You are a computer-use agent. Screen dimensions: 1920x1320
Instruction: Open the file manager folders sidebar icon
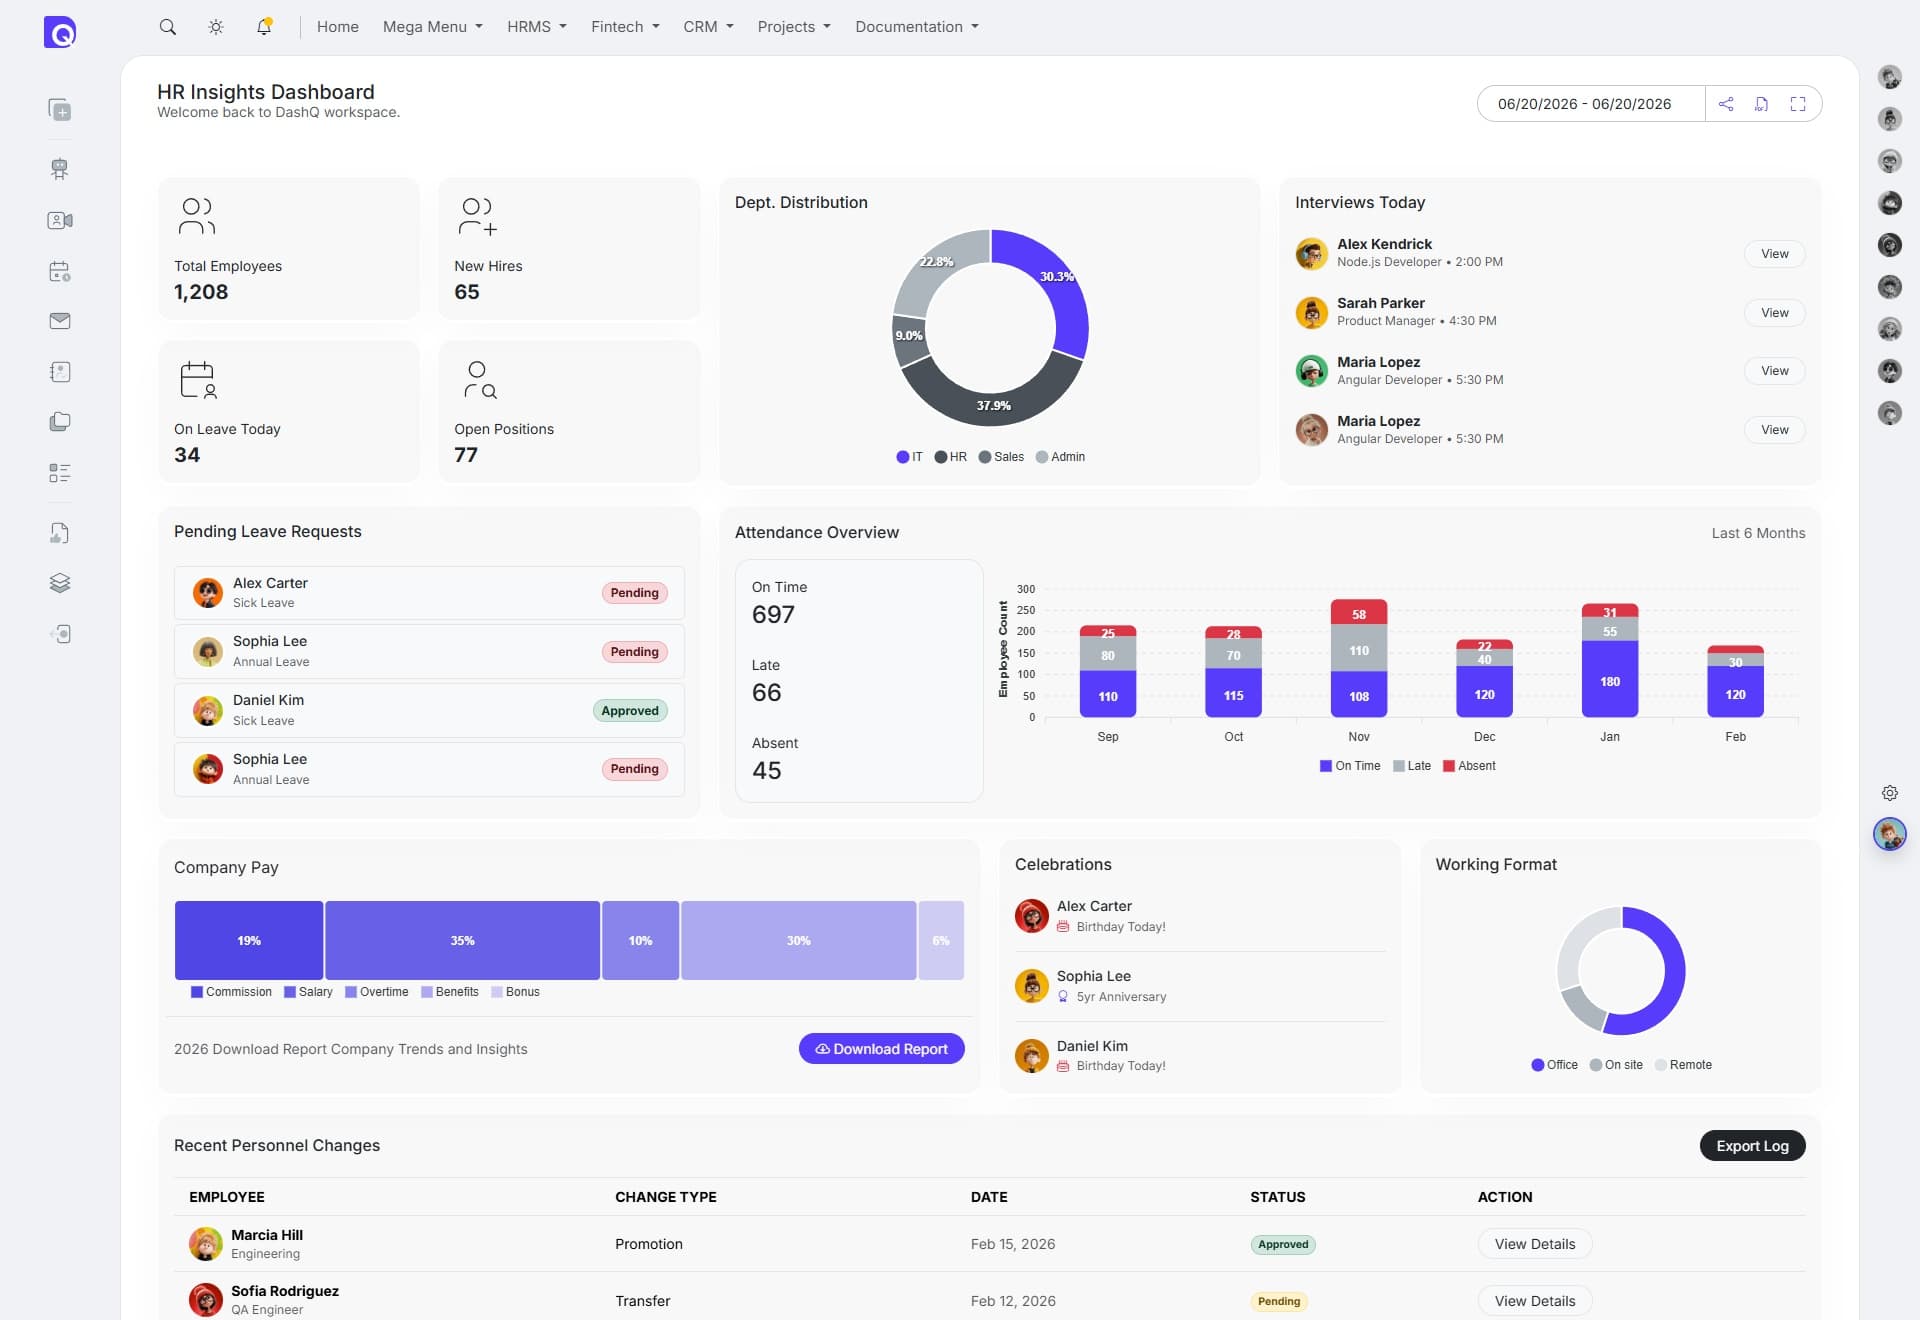click(60, 422)
